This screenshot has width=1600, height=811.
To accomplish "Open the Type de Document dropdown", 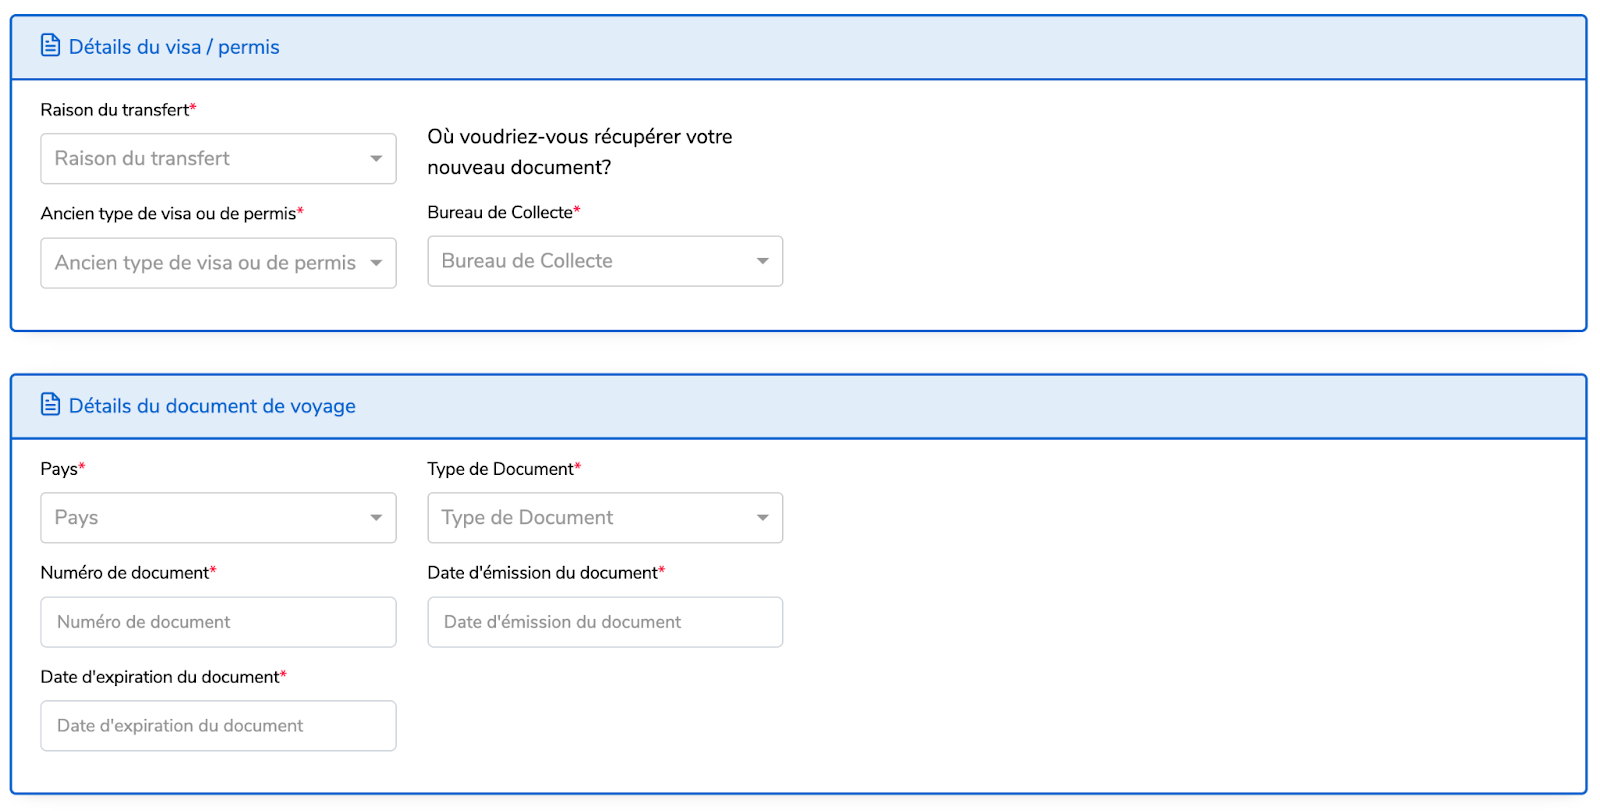I will pyautogui.click(x=605, y=518).
